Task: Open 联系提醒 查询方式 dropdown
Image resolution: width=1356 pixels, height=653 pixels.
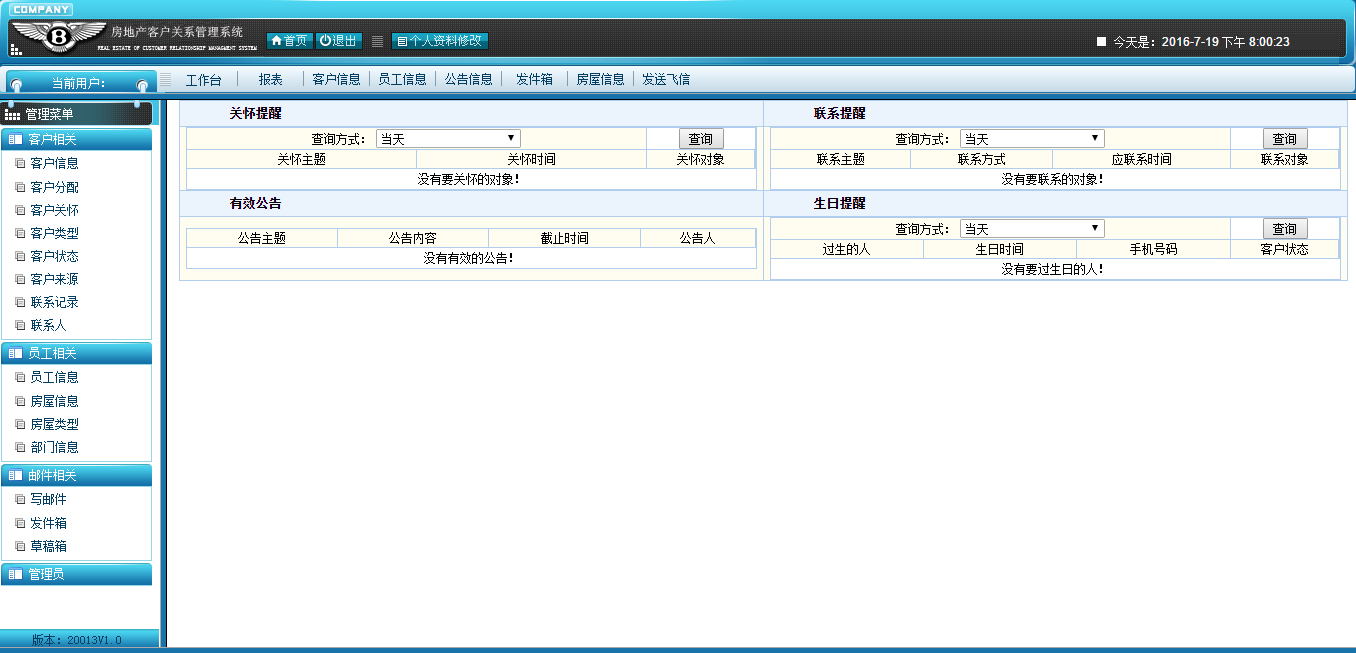Action: (1032, 139)
